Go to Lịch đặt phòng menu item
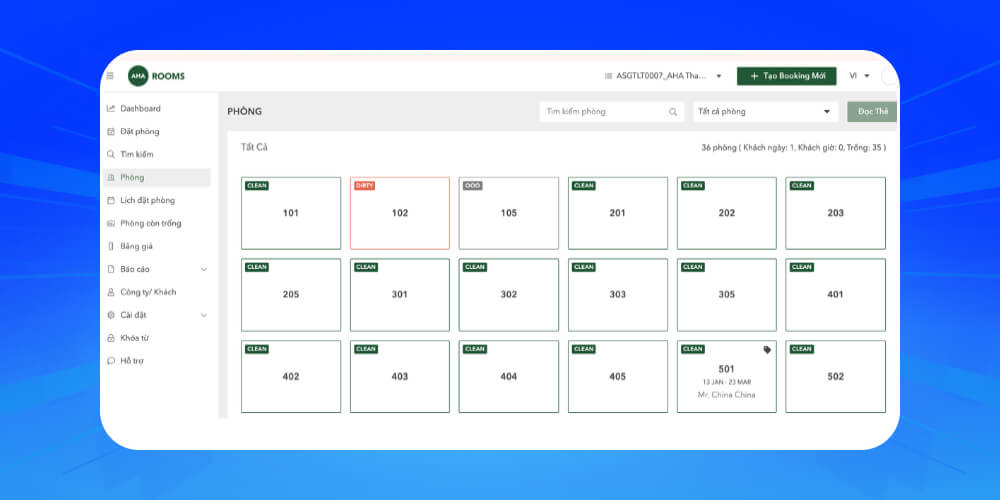The height and width of the screenshot is (500, 1000). [147, 200]
